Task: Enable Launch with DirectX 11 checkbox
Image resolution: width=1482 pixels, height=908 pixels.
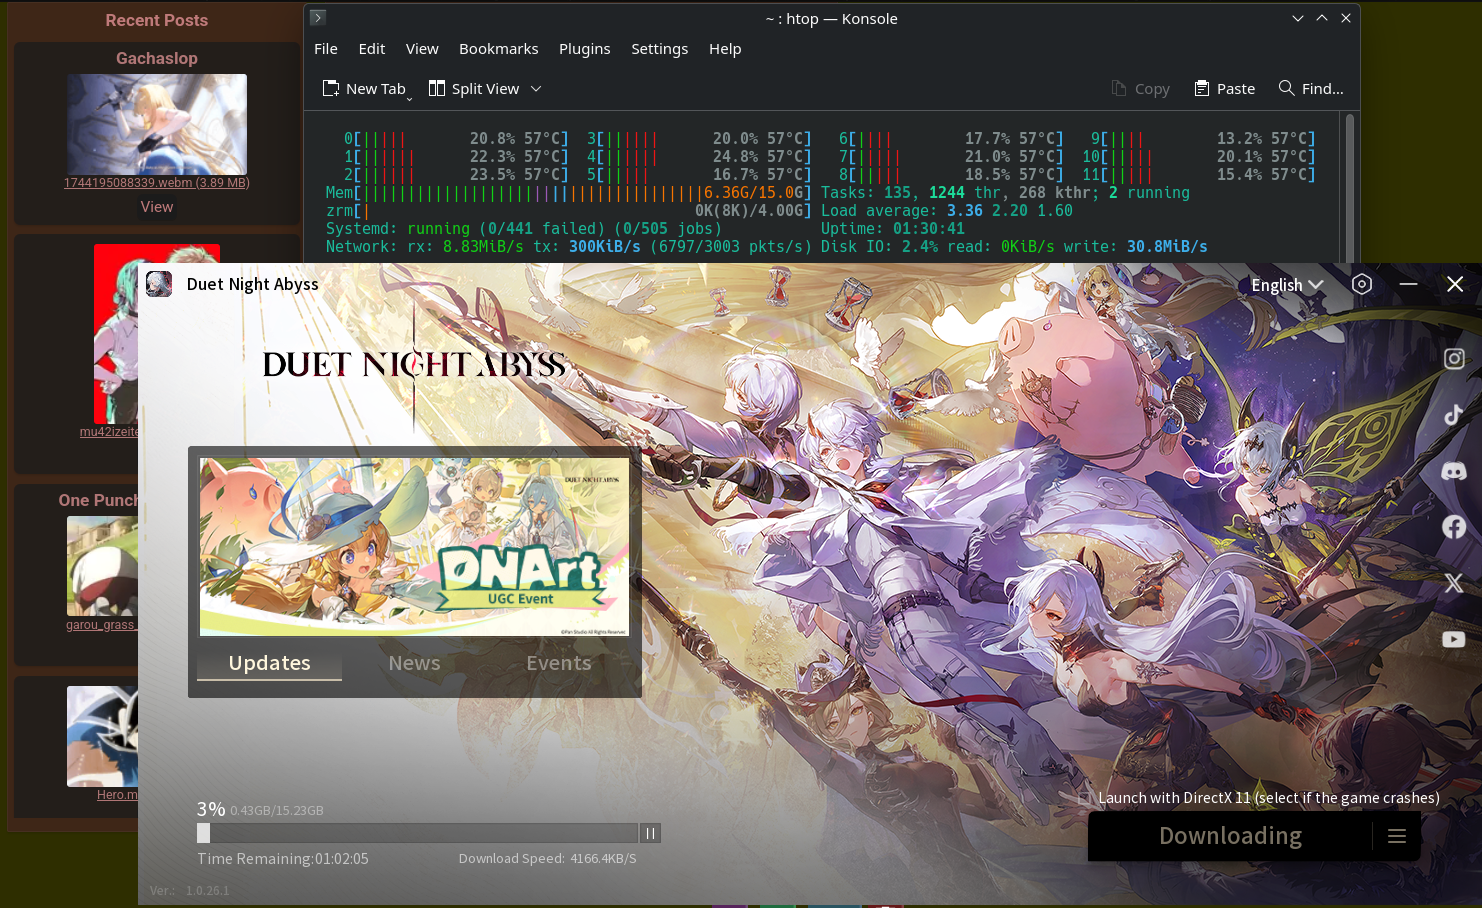Action: coord(1086,798)
